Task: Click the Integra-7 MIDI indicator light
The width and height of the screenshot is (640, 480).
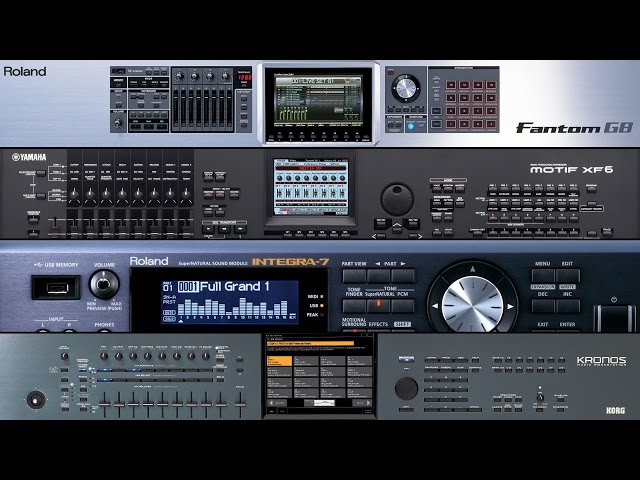Action: coord(322,296)
